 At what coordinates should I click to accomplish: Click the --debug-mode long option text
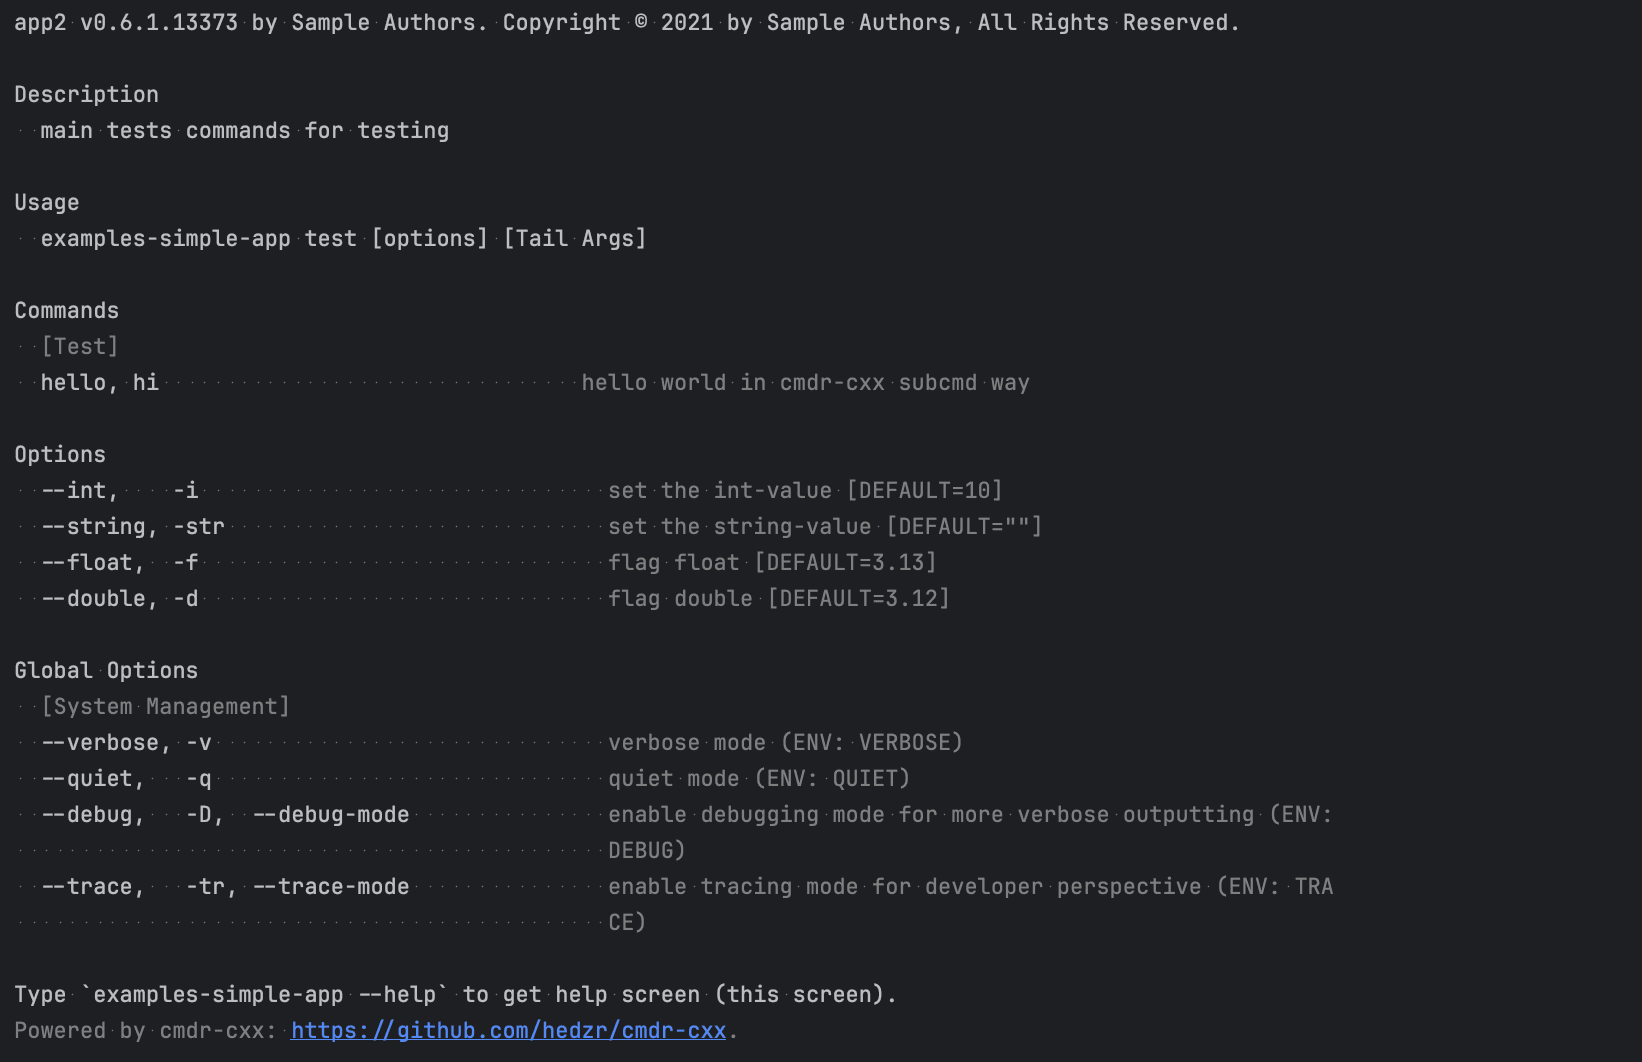[x=331, y=815]
